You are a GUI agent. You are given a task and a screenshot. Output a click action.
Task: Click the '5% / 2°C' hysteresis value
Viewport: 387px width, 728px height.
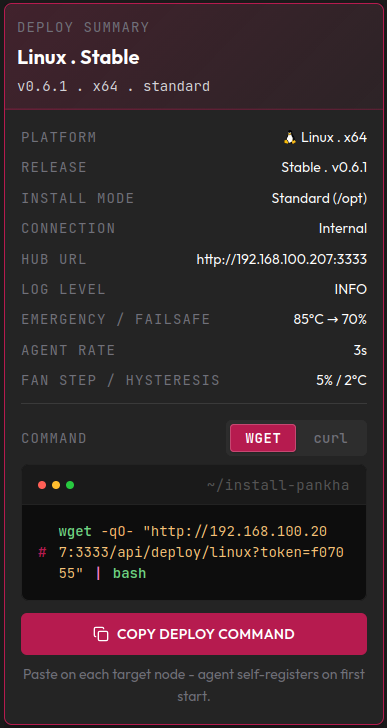(342, 381)
